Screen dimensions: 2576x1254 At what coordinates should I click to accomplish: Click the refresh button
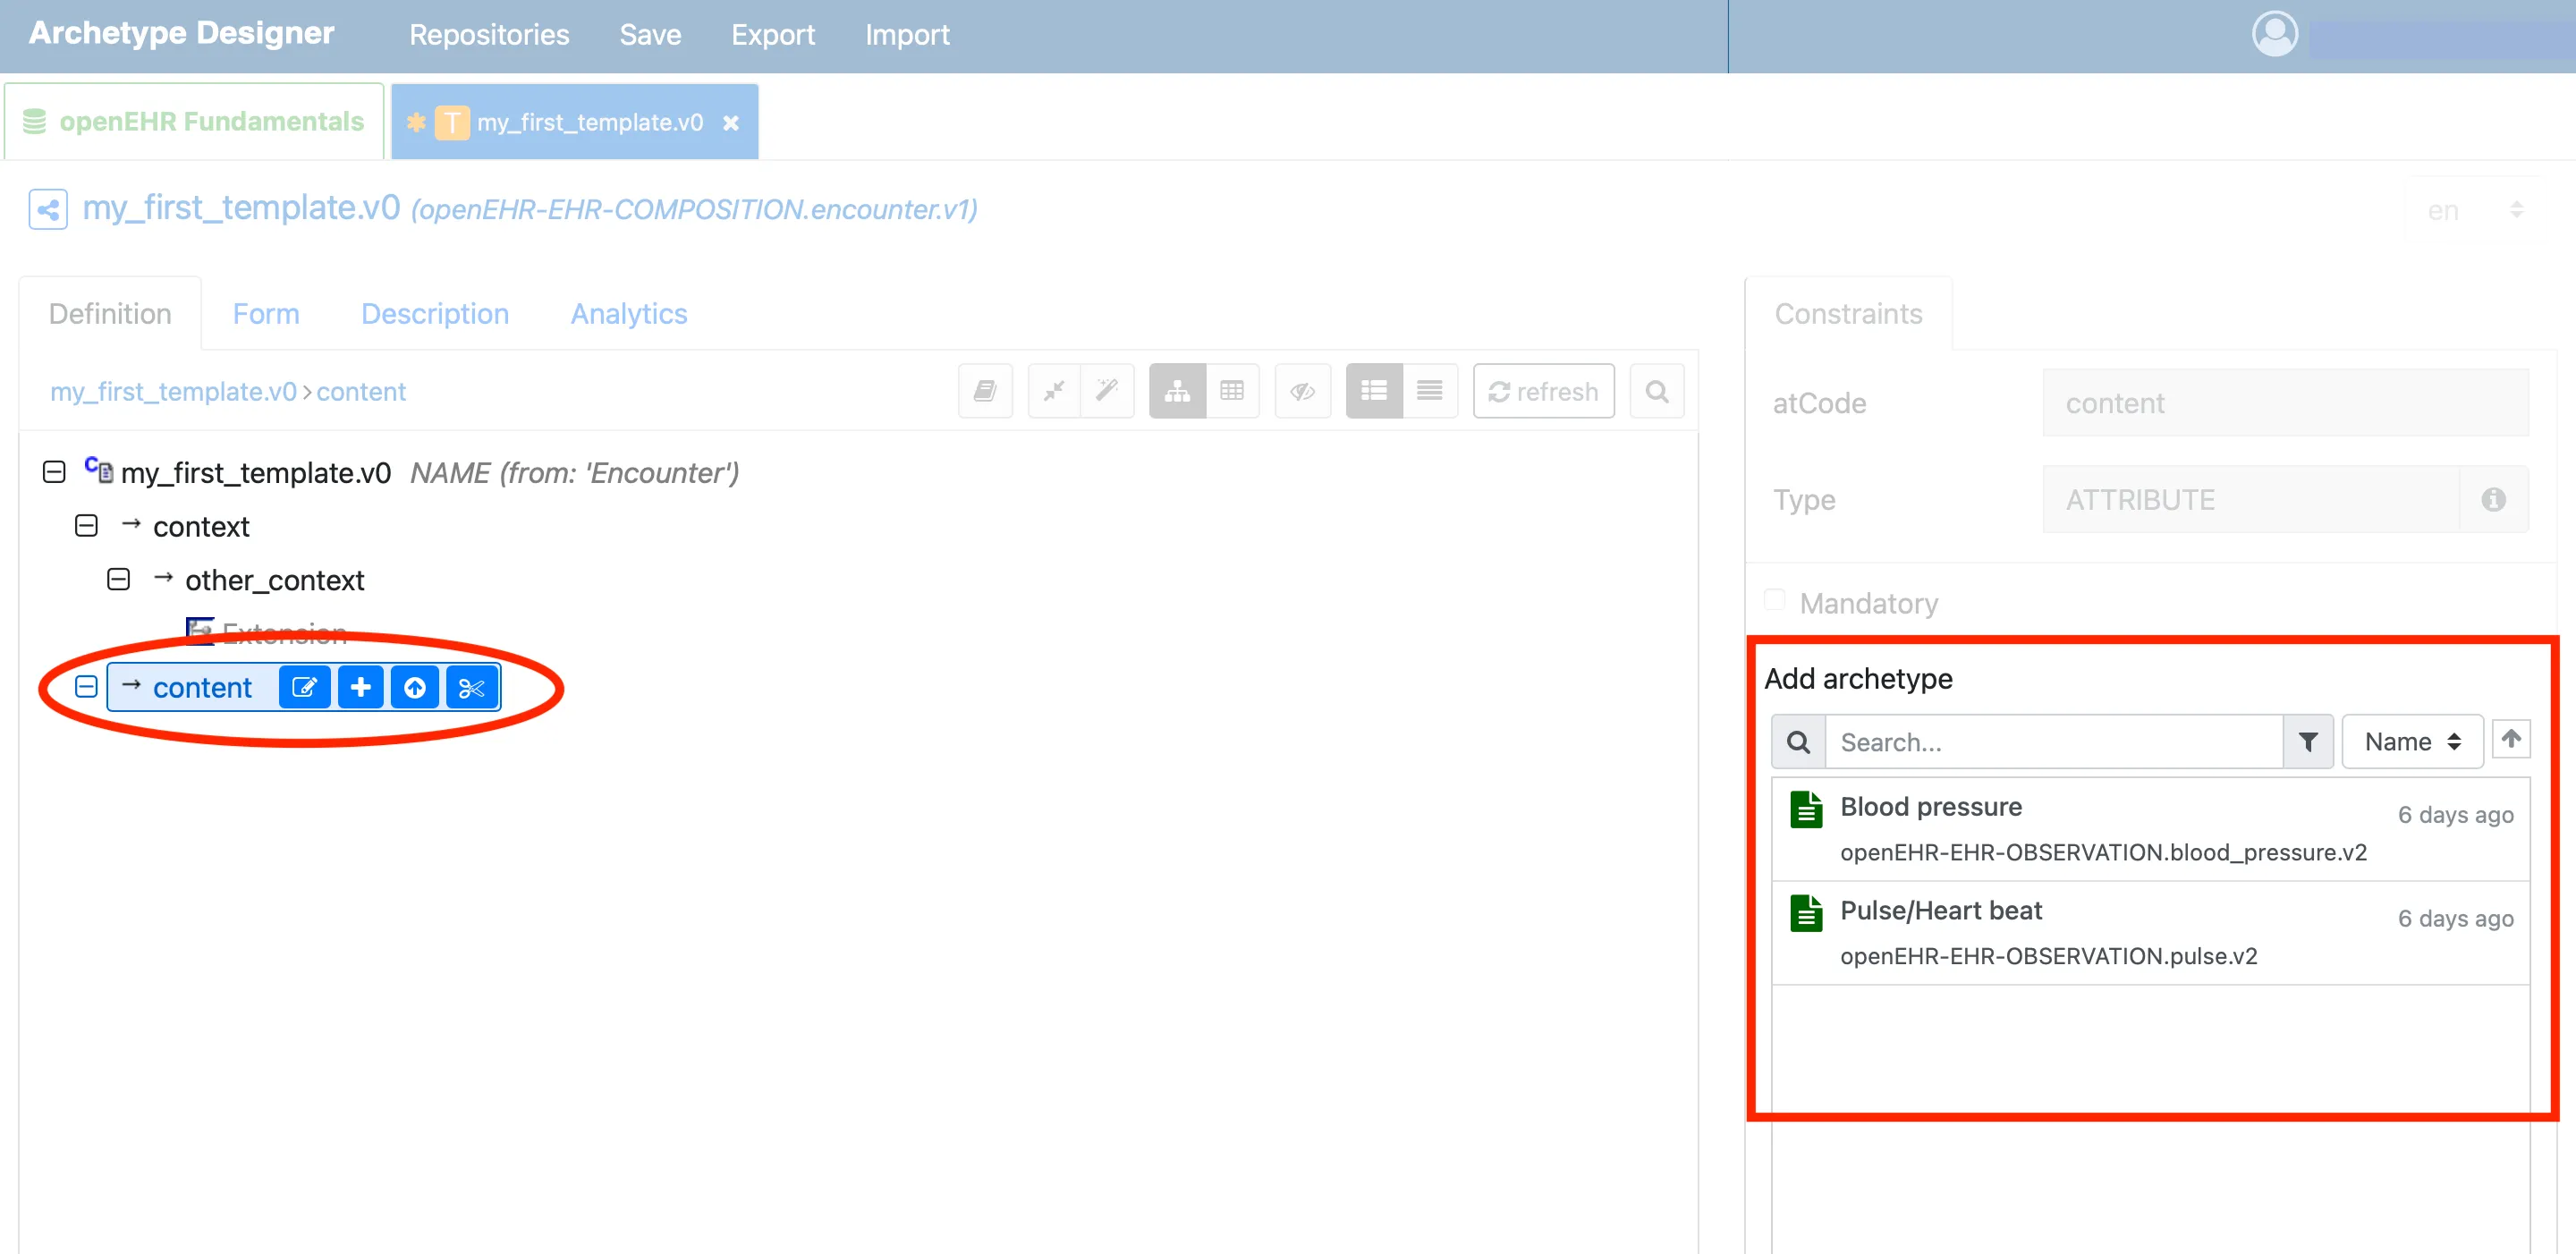tap(1543, 391)
